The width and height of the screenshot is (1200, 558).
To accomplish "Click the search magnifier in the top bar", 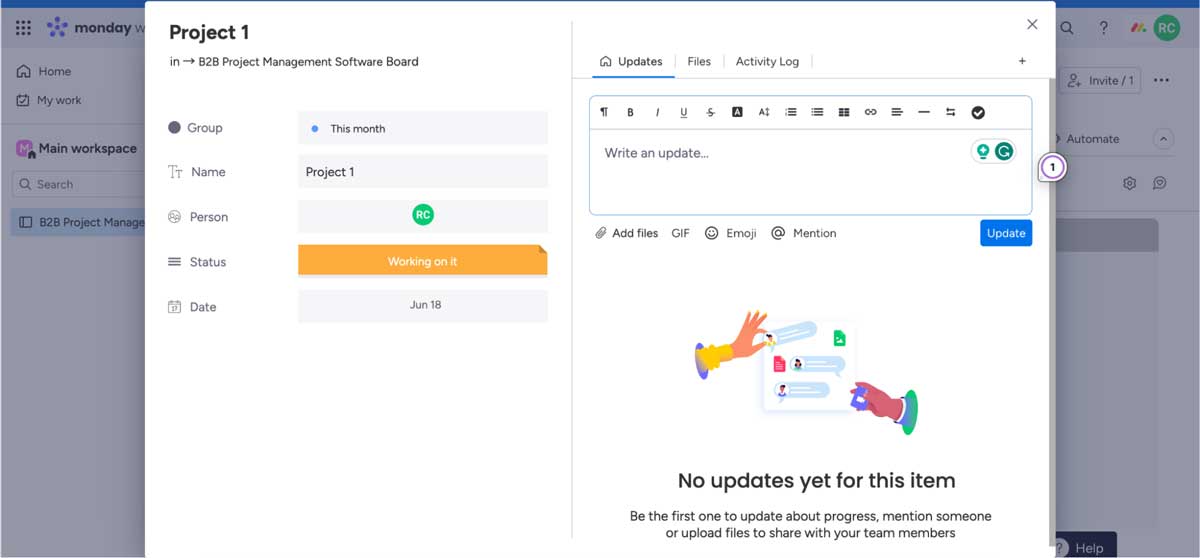I will [x=1068, y=28].
